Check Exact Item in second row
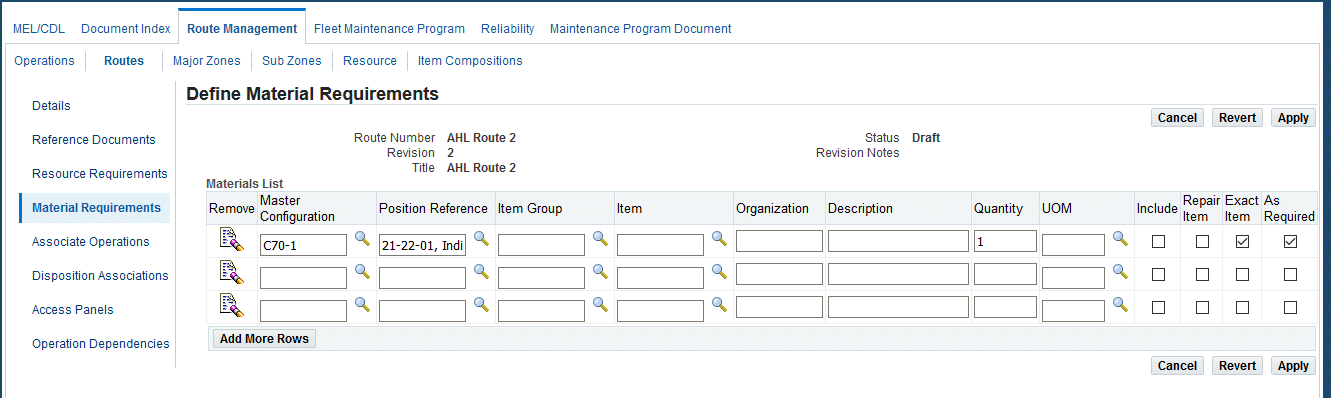Viewport: 1331px width, 398px height. [1242, 274]
